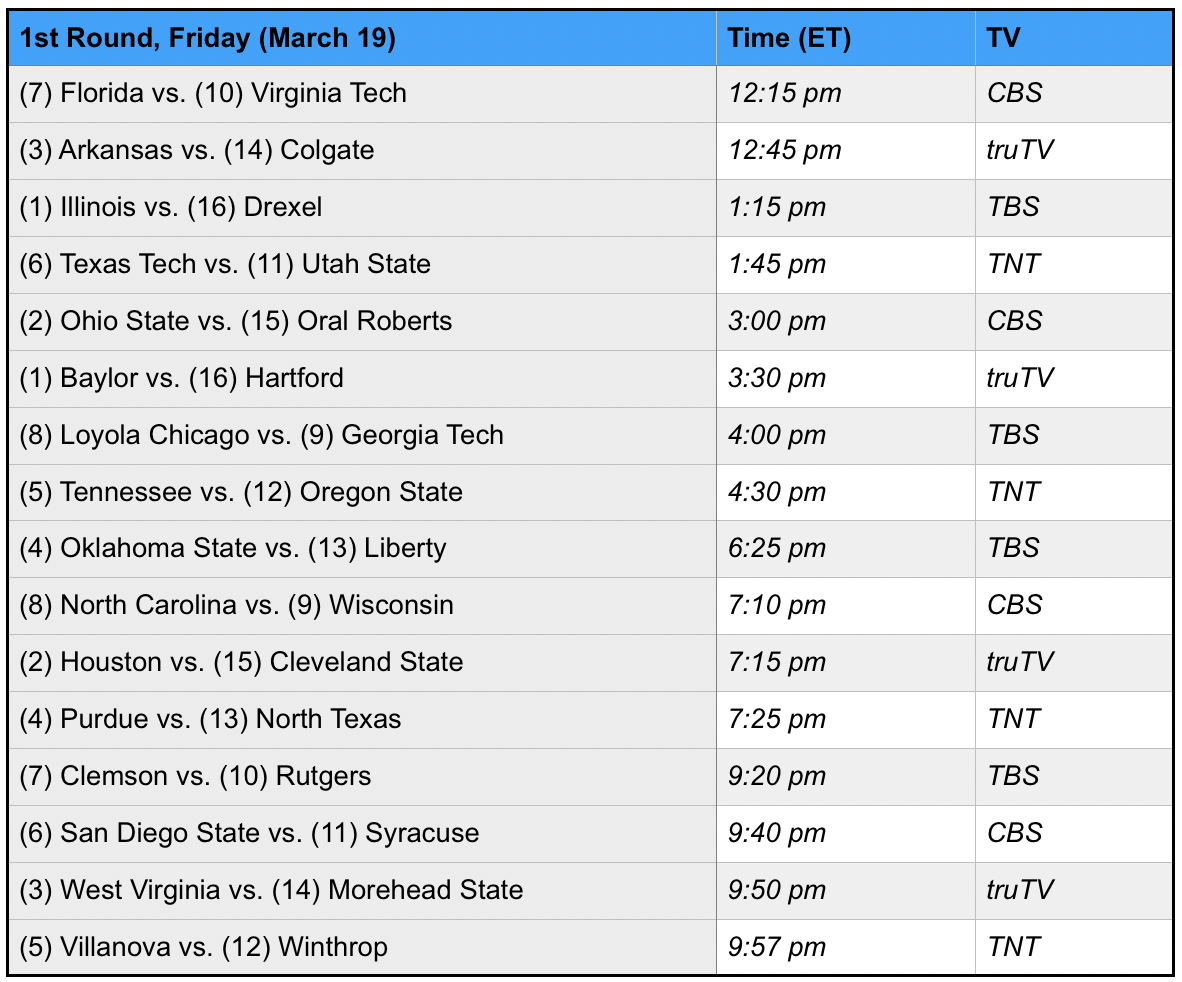Click the 9:20 pm time cell
Viewport: 1182px width, 982px height.
(x=778, y=776)
